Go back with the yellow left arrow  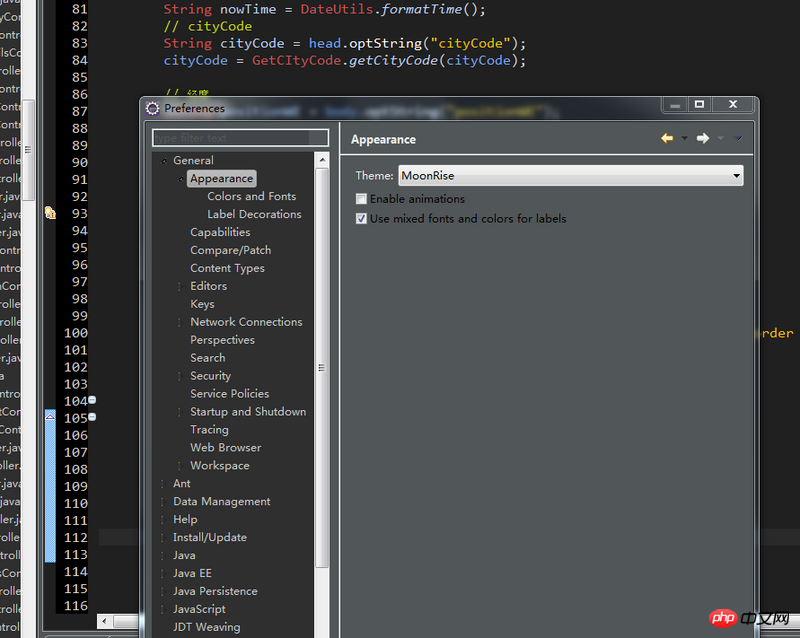tap(667, 138)
